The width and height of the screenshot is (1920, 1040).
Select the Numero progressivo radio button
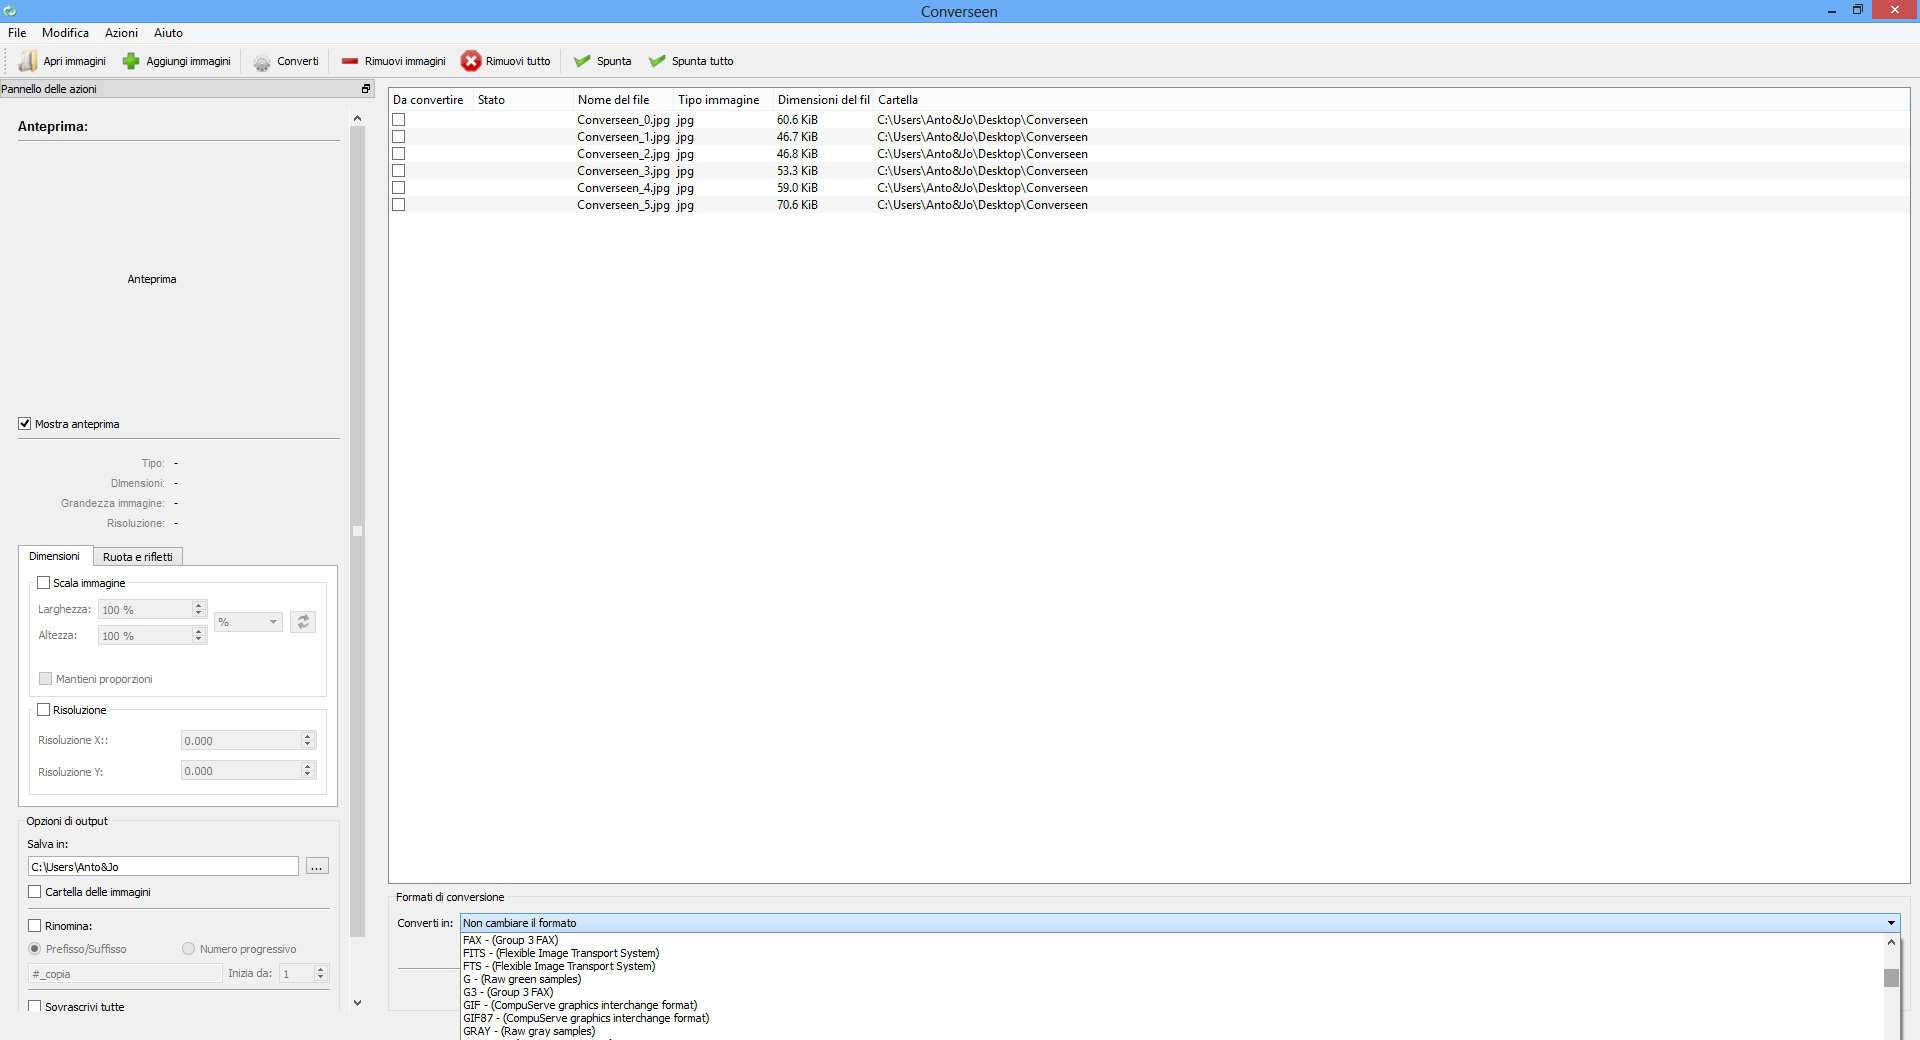(188, 949)
